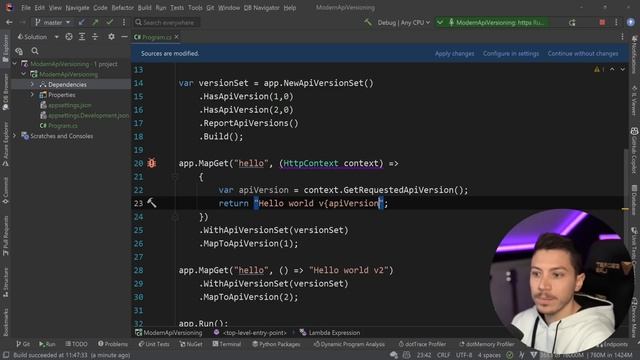Open the File menu

click(26, 8)
